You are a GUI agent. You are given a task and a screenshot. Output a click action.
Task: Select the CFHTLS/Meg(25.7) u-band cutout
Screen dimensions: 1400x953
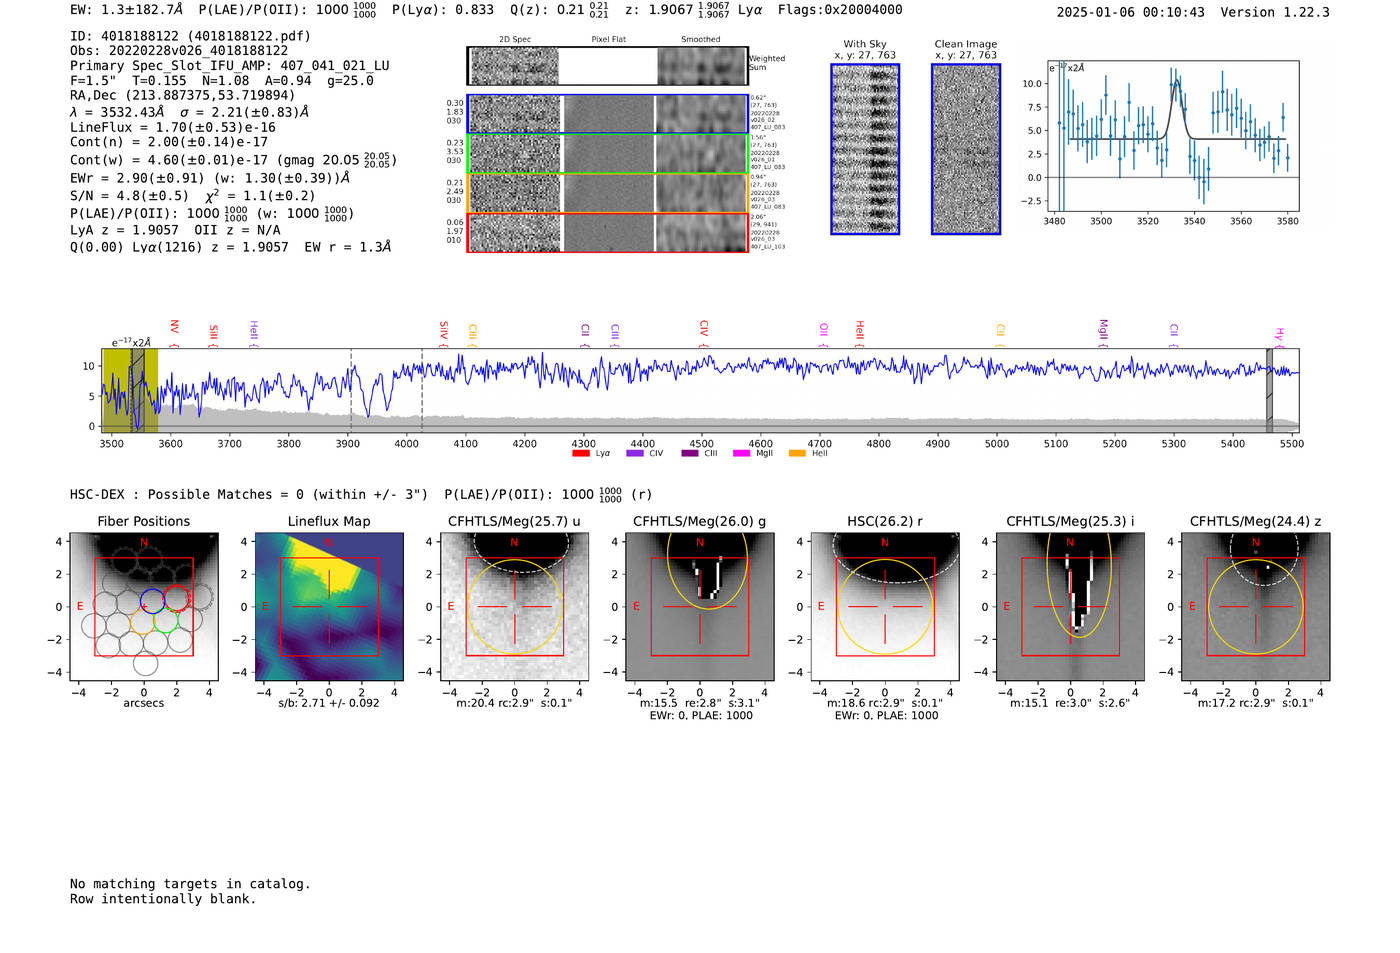pyautogui.click(x=514, y=607)
